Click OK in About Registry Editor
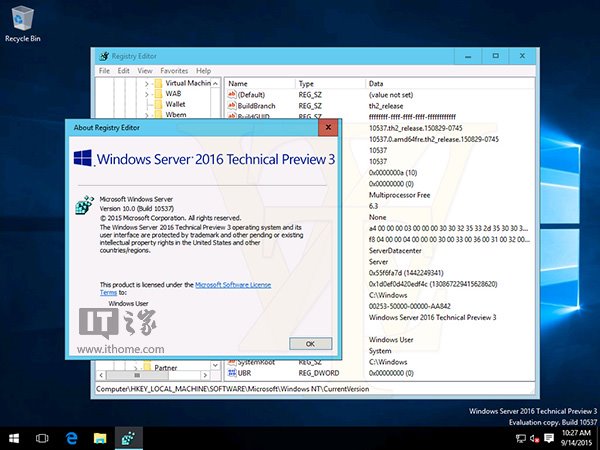 tap(310, 344)
